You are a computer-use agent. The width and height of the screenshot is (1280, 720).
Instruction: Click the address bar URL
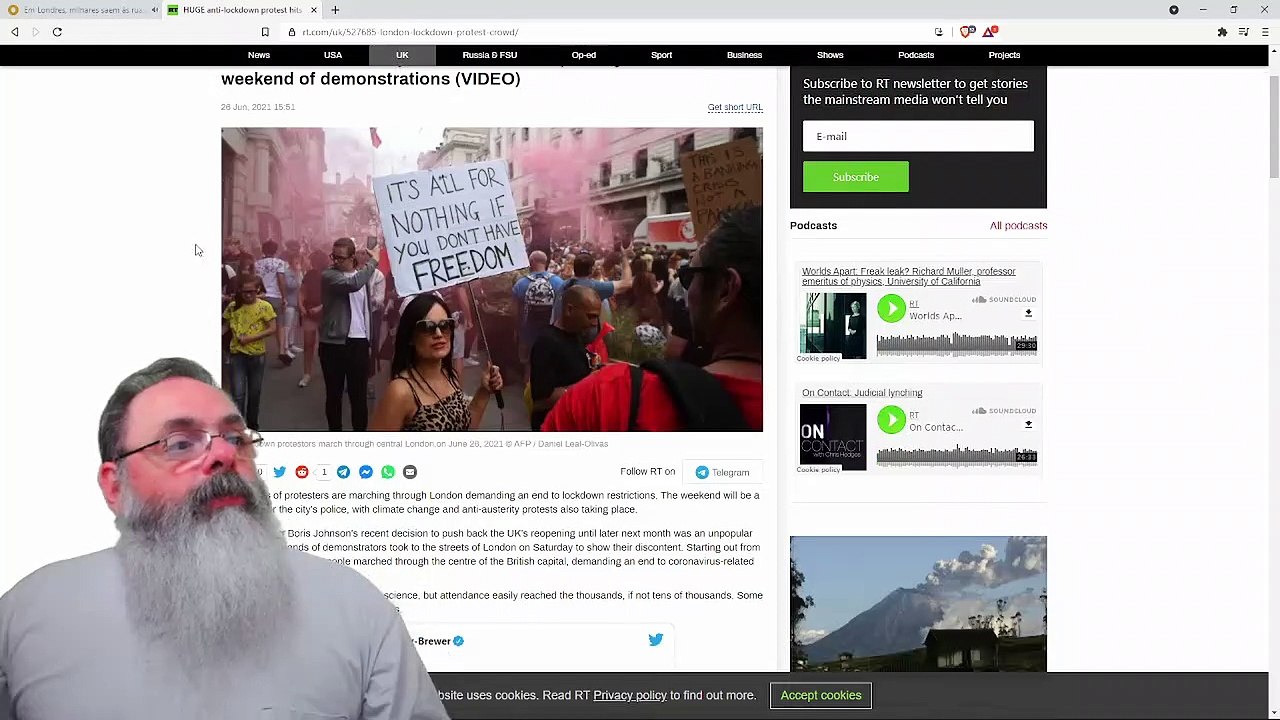point(410,32)
